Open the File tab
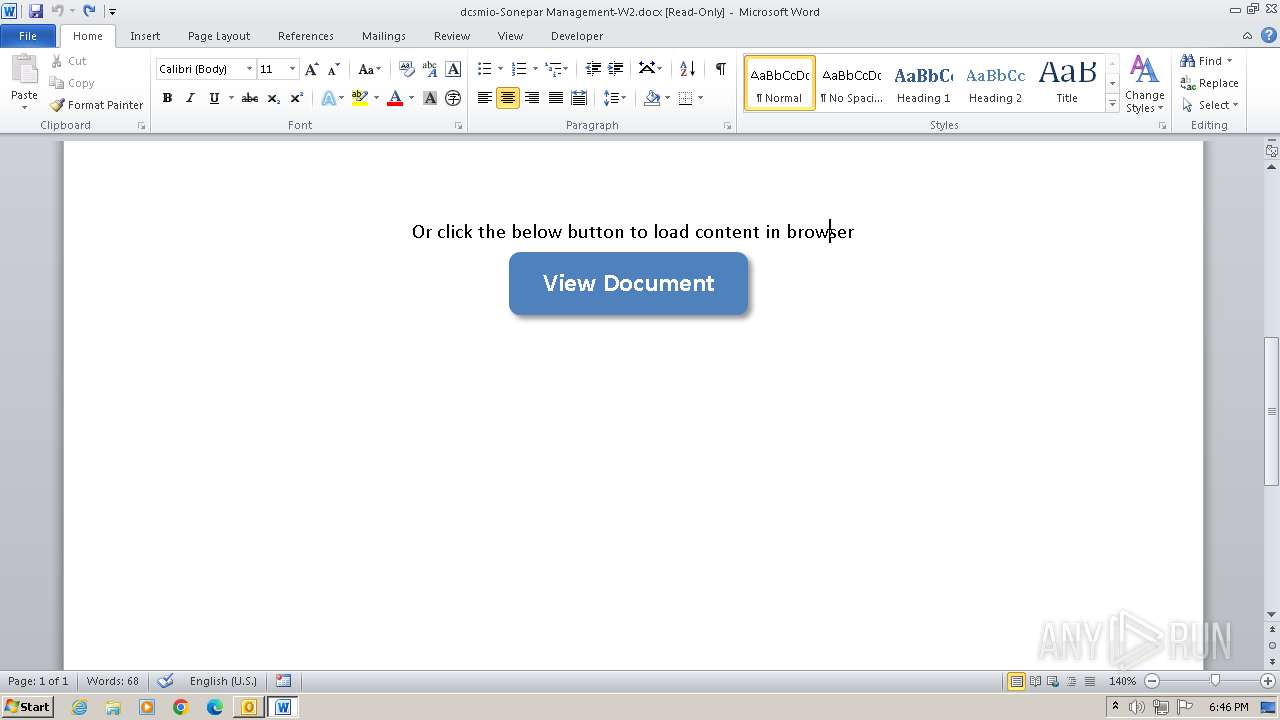 pos(28,36)
